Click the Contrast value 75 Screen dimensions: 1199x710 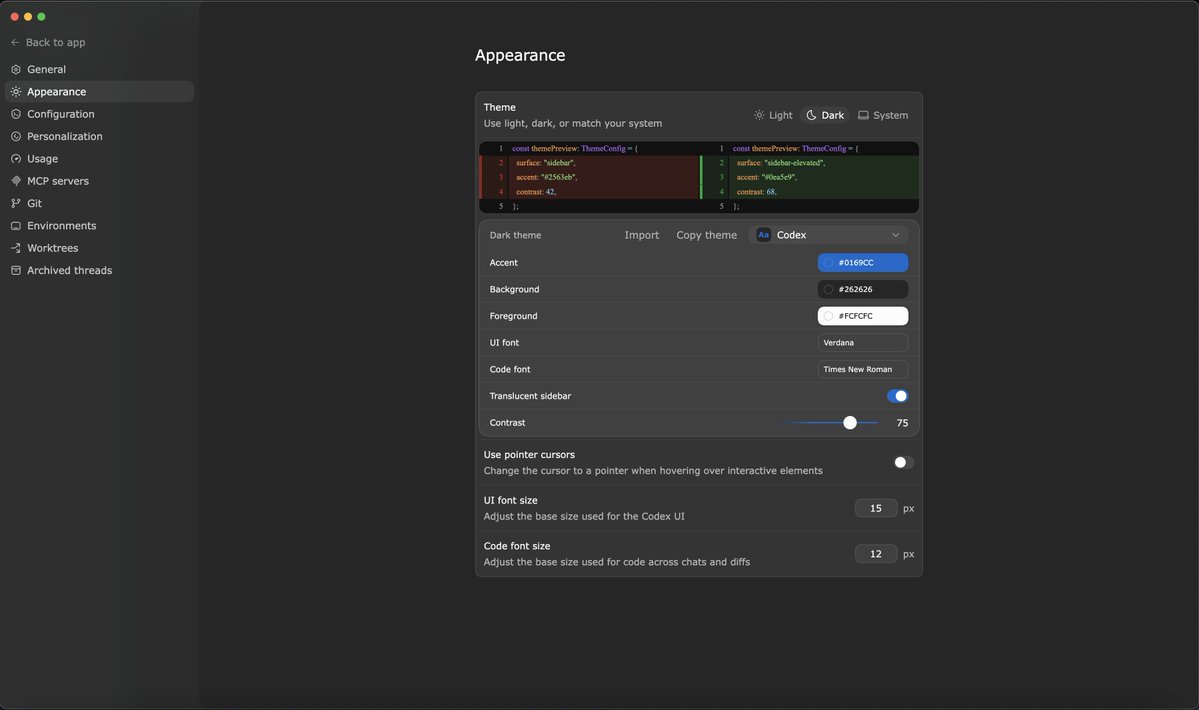coord(902,423)
